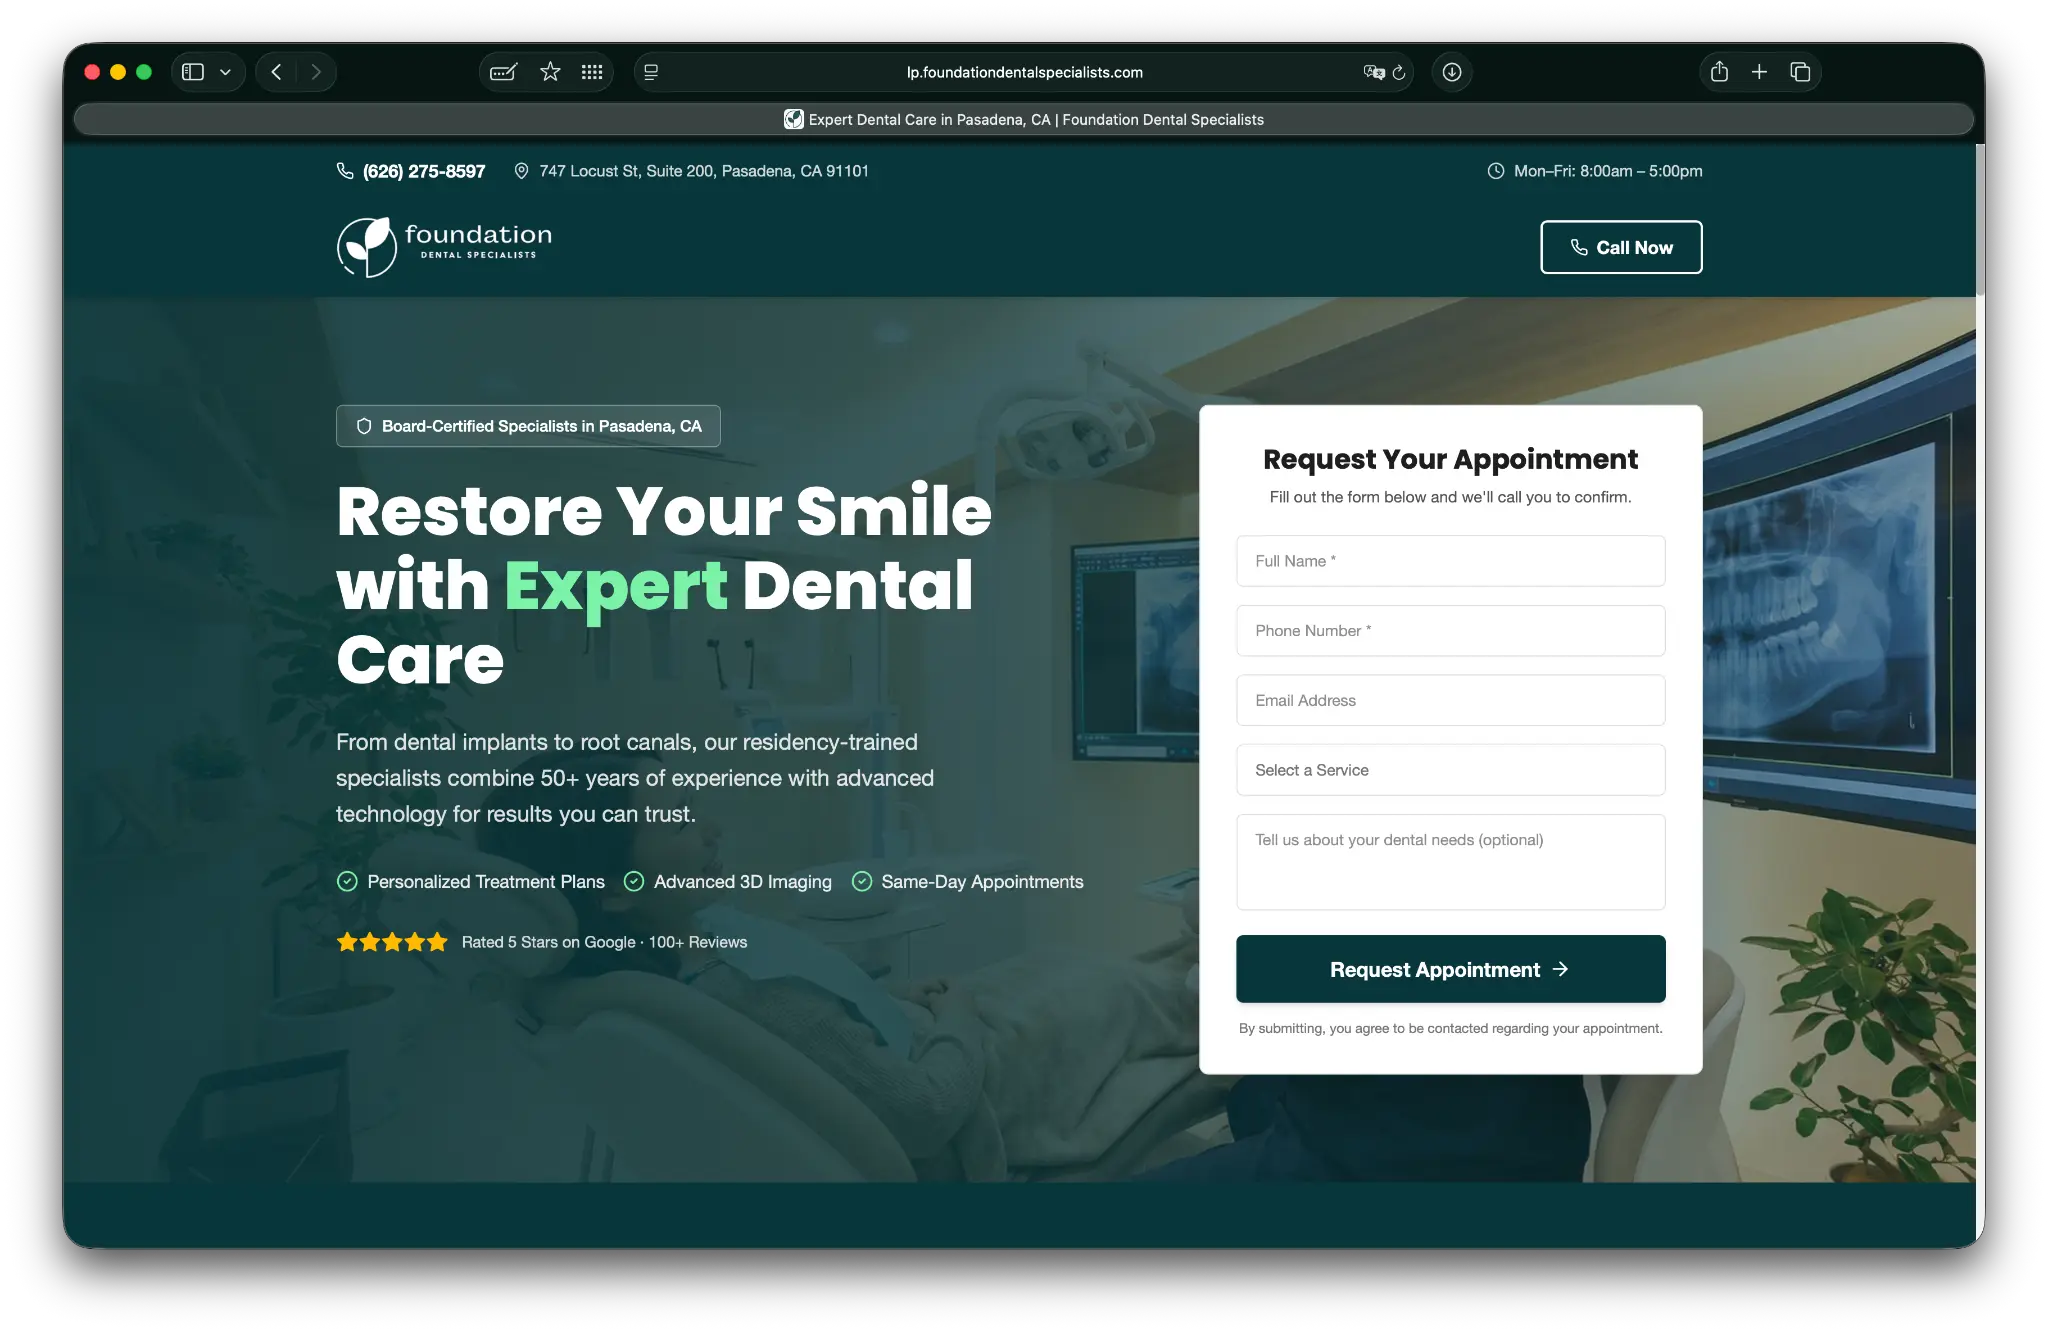Image resolution: width=2048 pixels, height=1331 pixels.
Task: Open the Select a Service dropdown
Action: click(x=1449, y=770)
